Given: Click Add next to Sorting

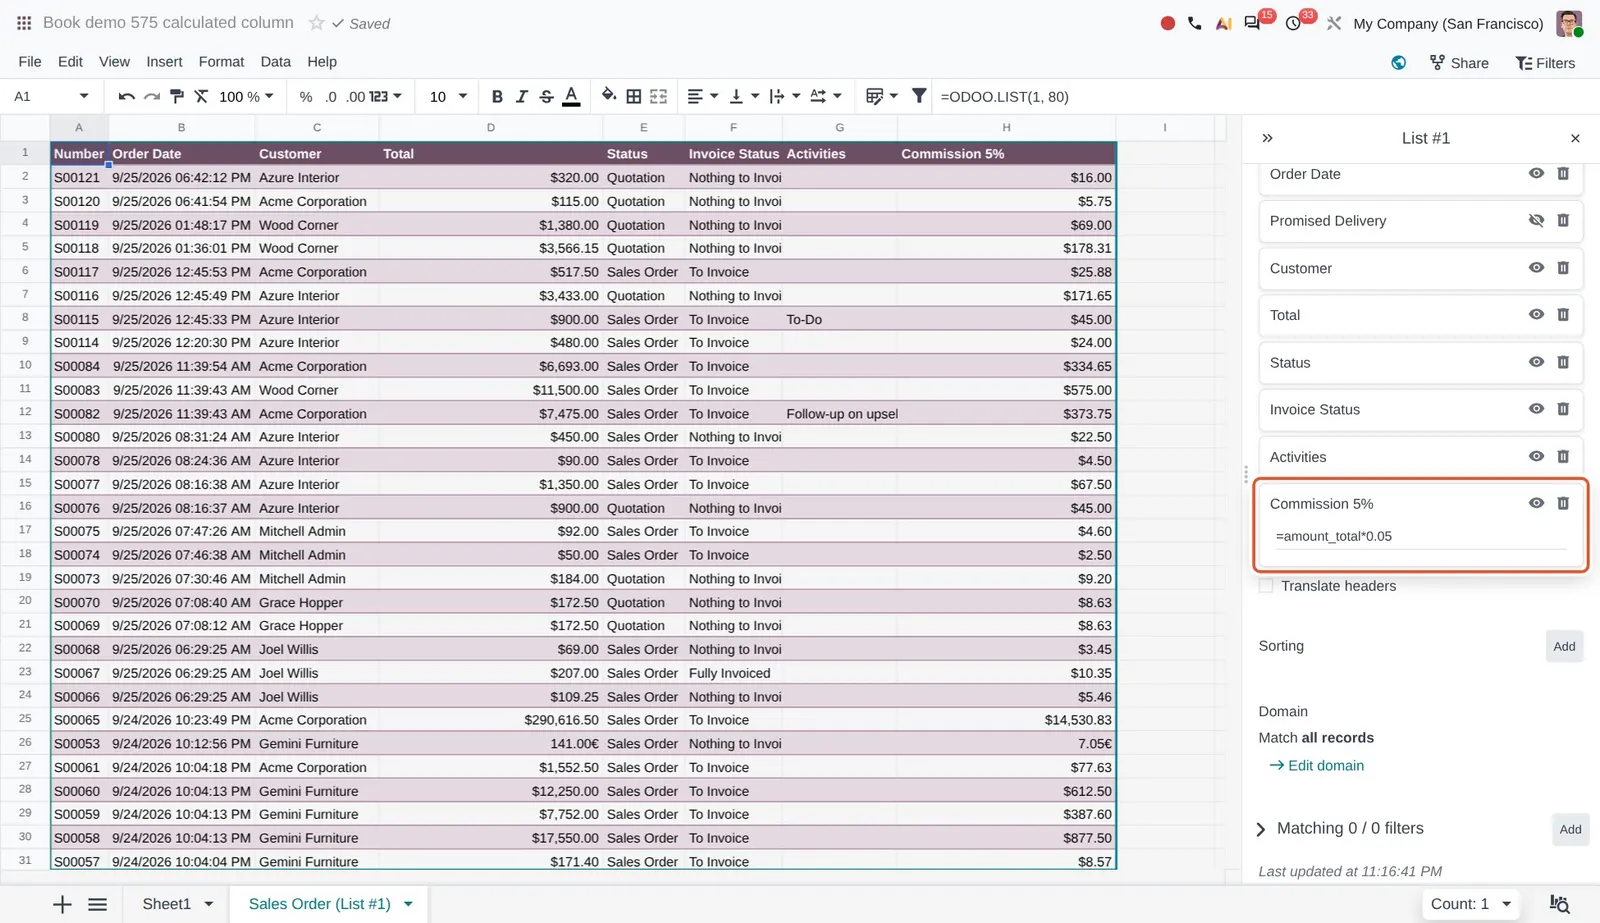Looking at the screenshot, I should tap(1564, 646).
